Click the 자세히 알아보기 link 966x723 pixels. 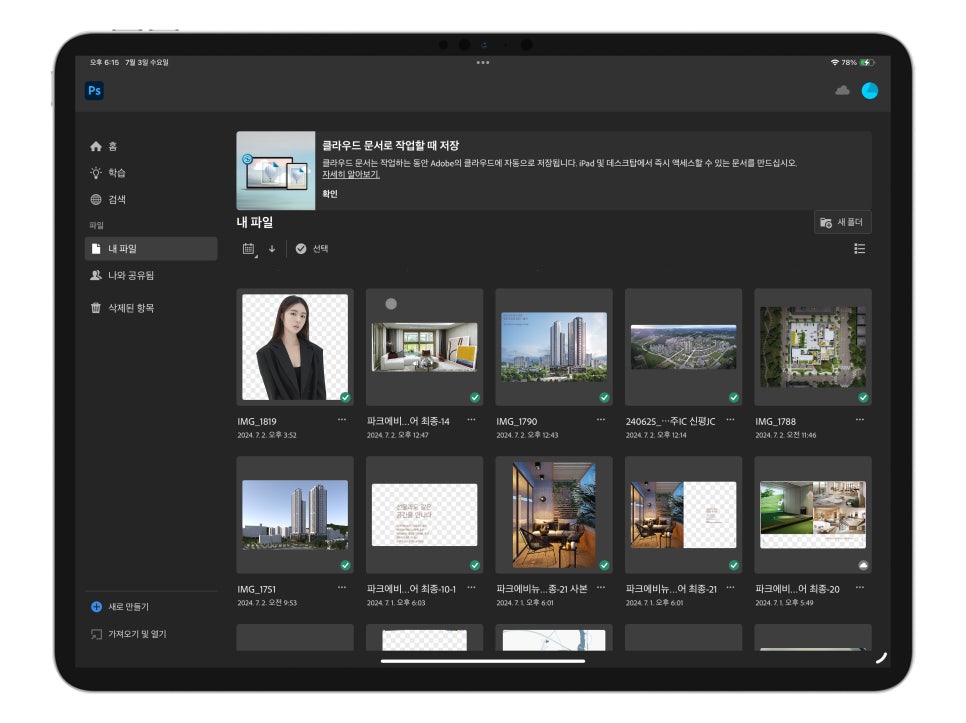[x=351, y=174]
